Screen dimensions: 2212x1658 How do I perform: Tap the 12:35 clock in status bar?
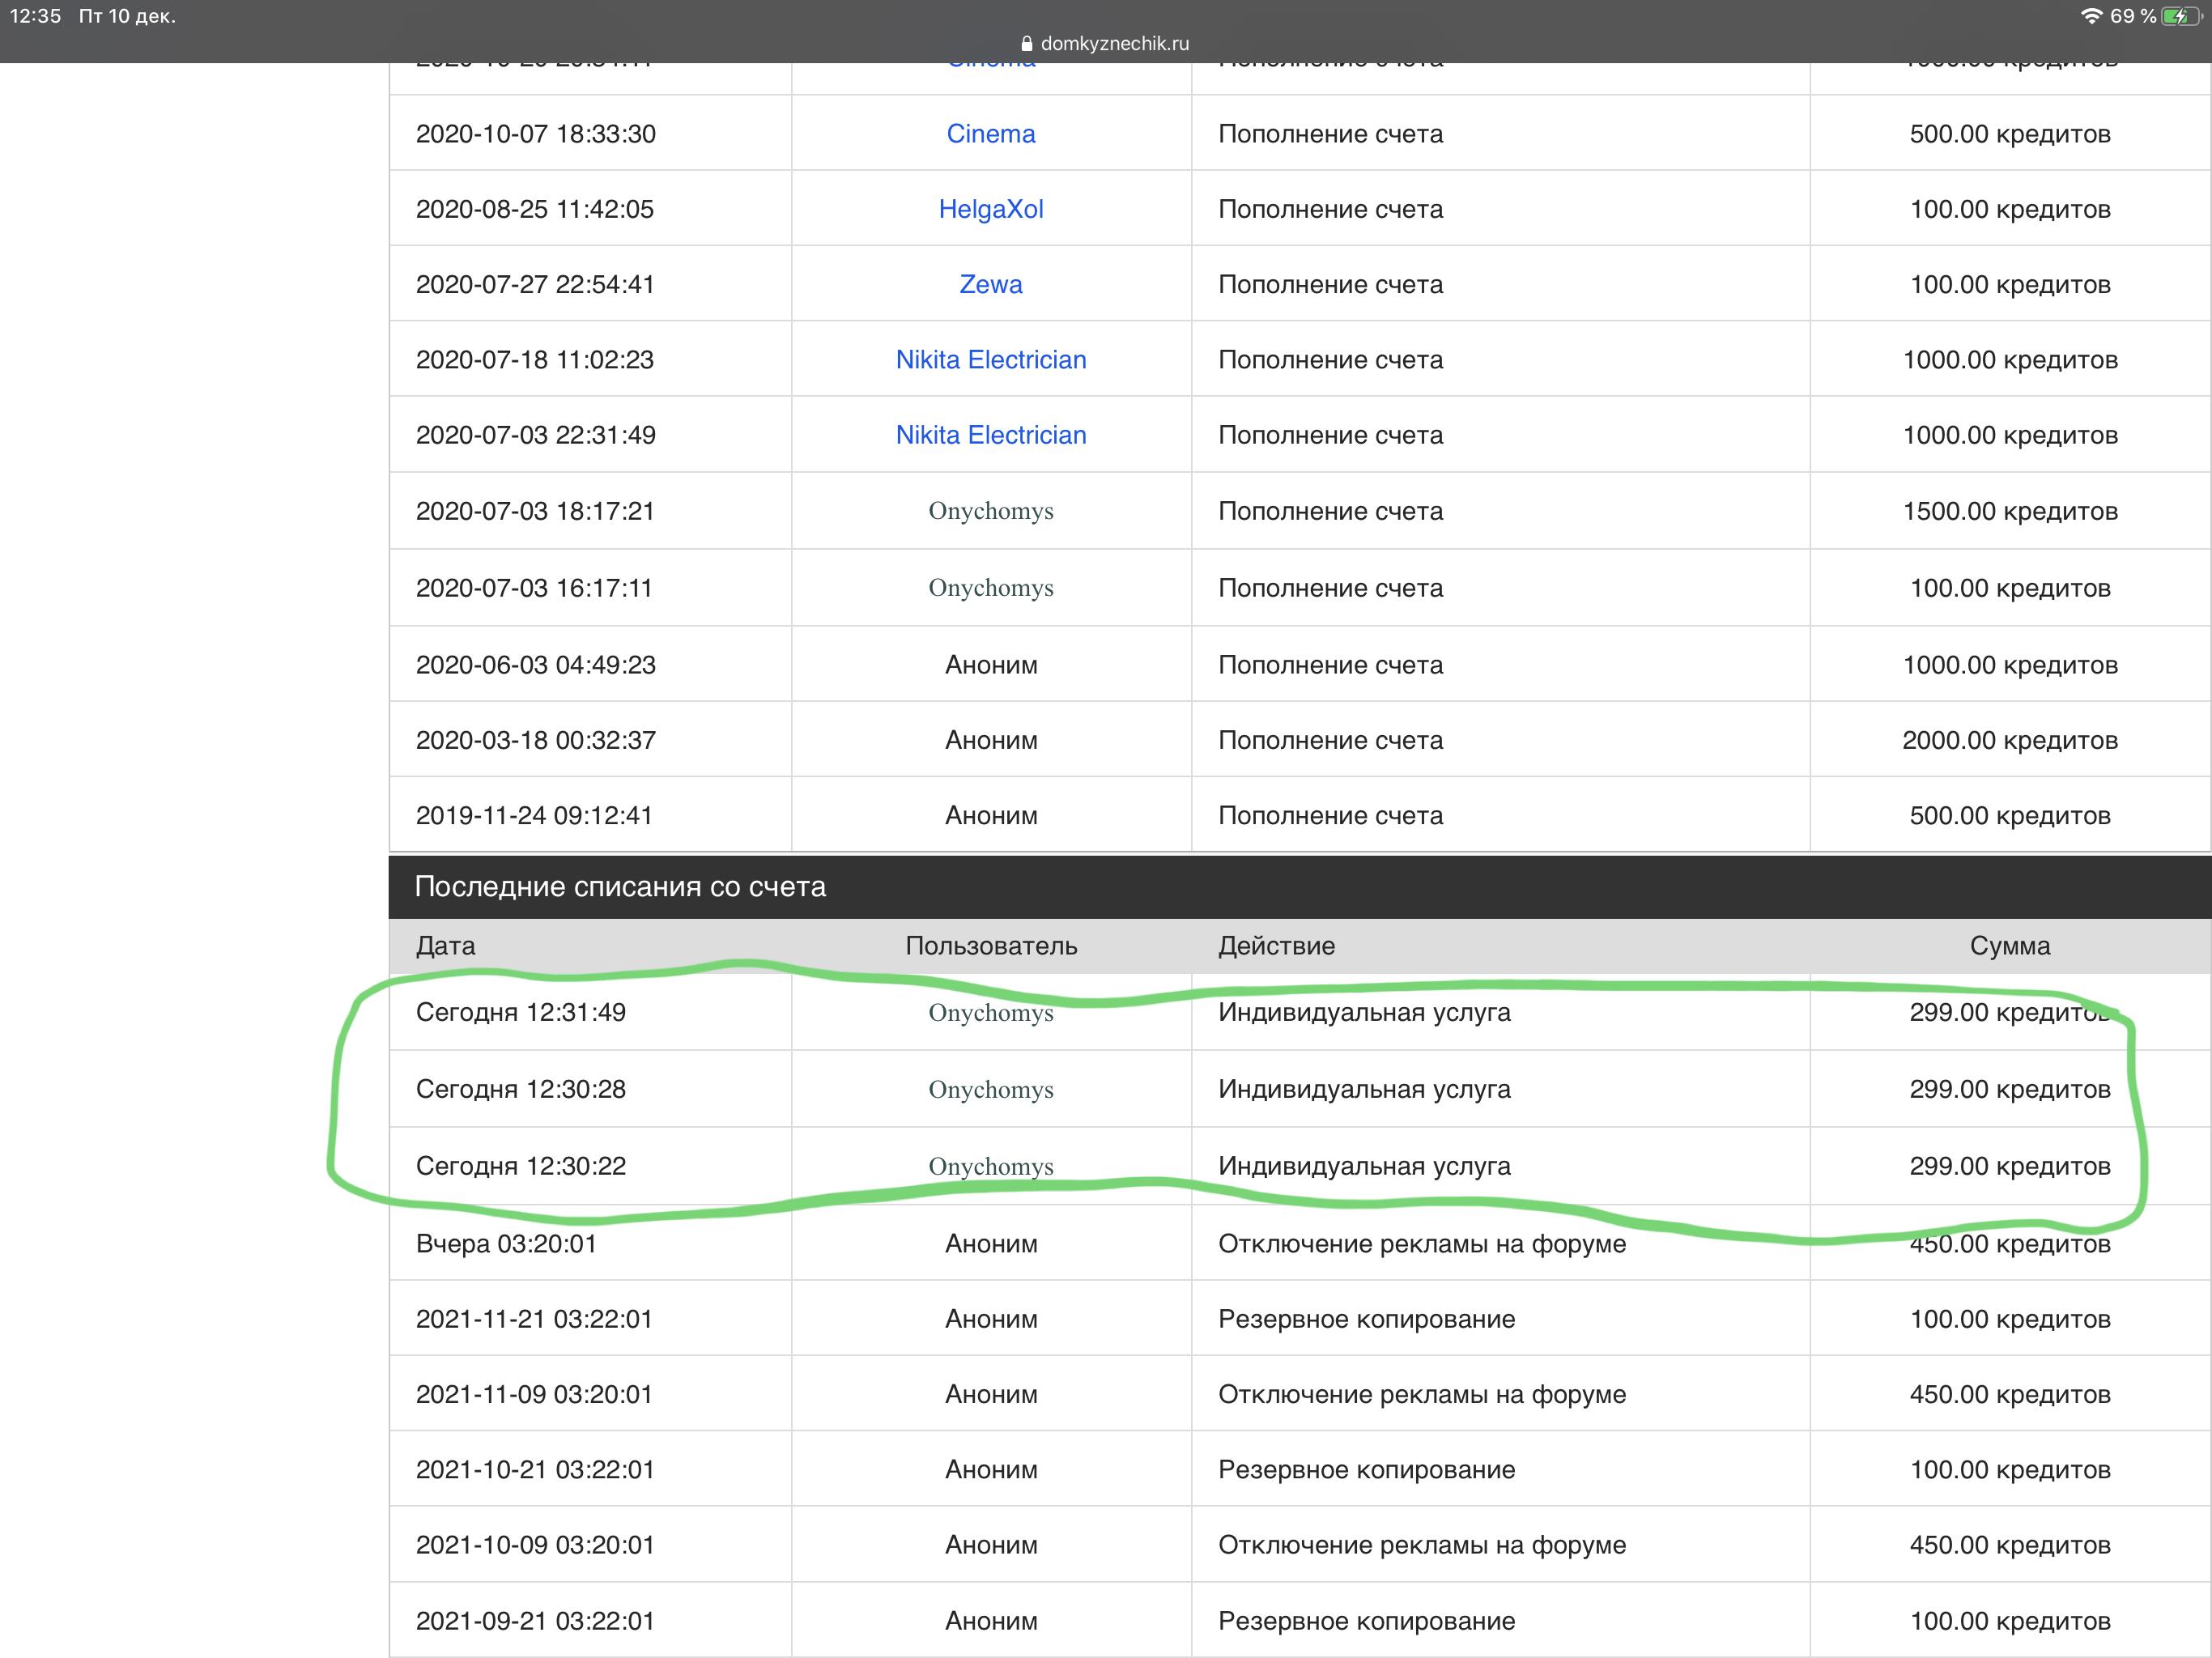pos(35,16)
